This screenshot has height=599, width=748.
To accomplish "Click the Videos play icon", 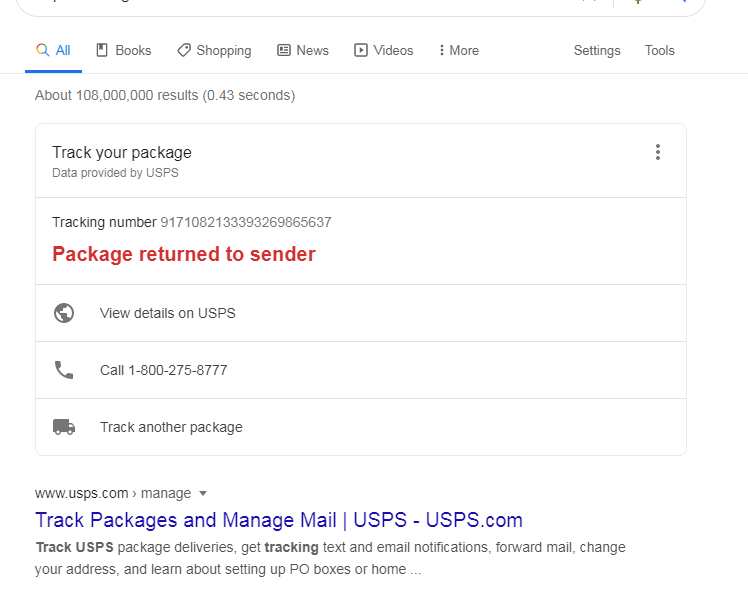I will [x=361, y=50].
